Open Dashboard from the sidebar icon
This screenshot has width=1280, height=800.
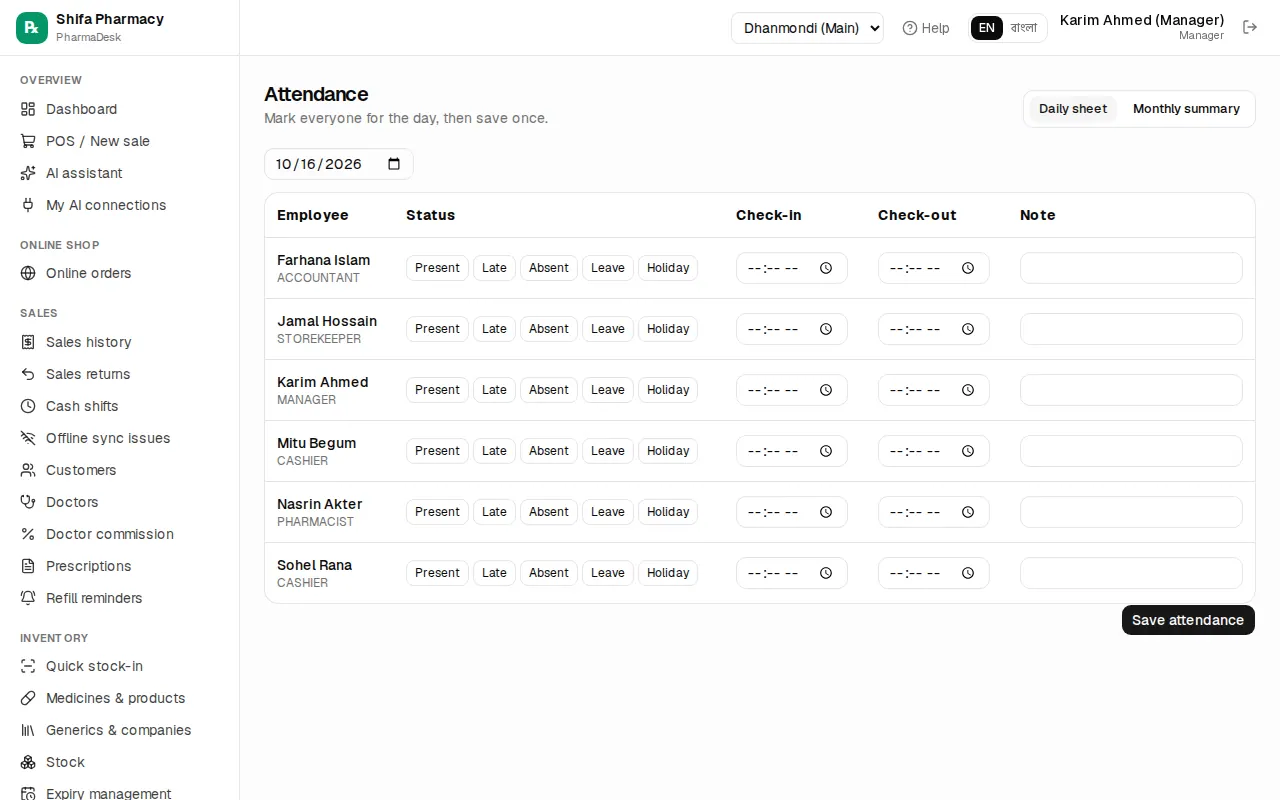tap(28, 109)
